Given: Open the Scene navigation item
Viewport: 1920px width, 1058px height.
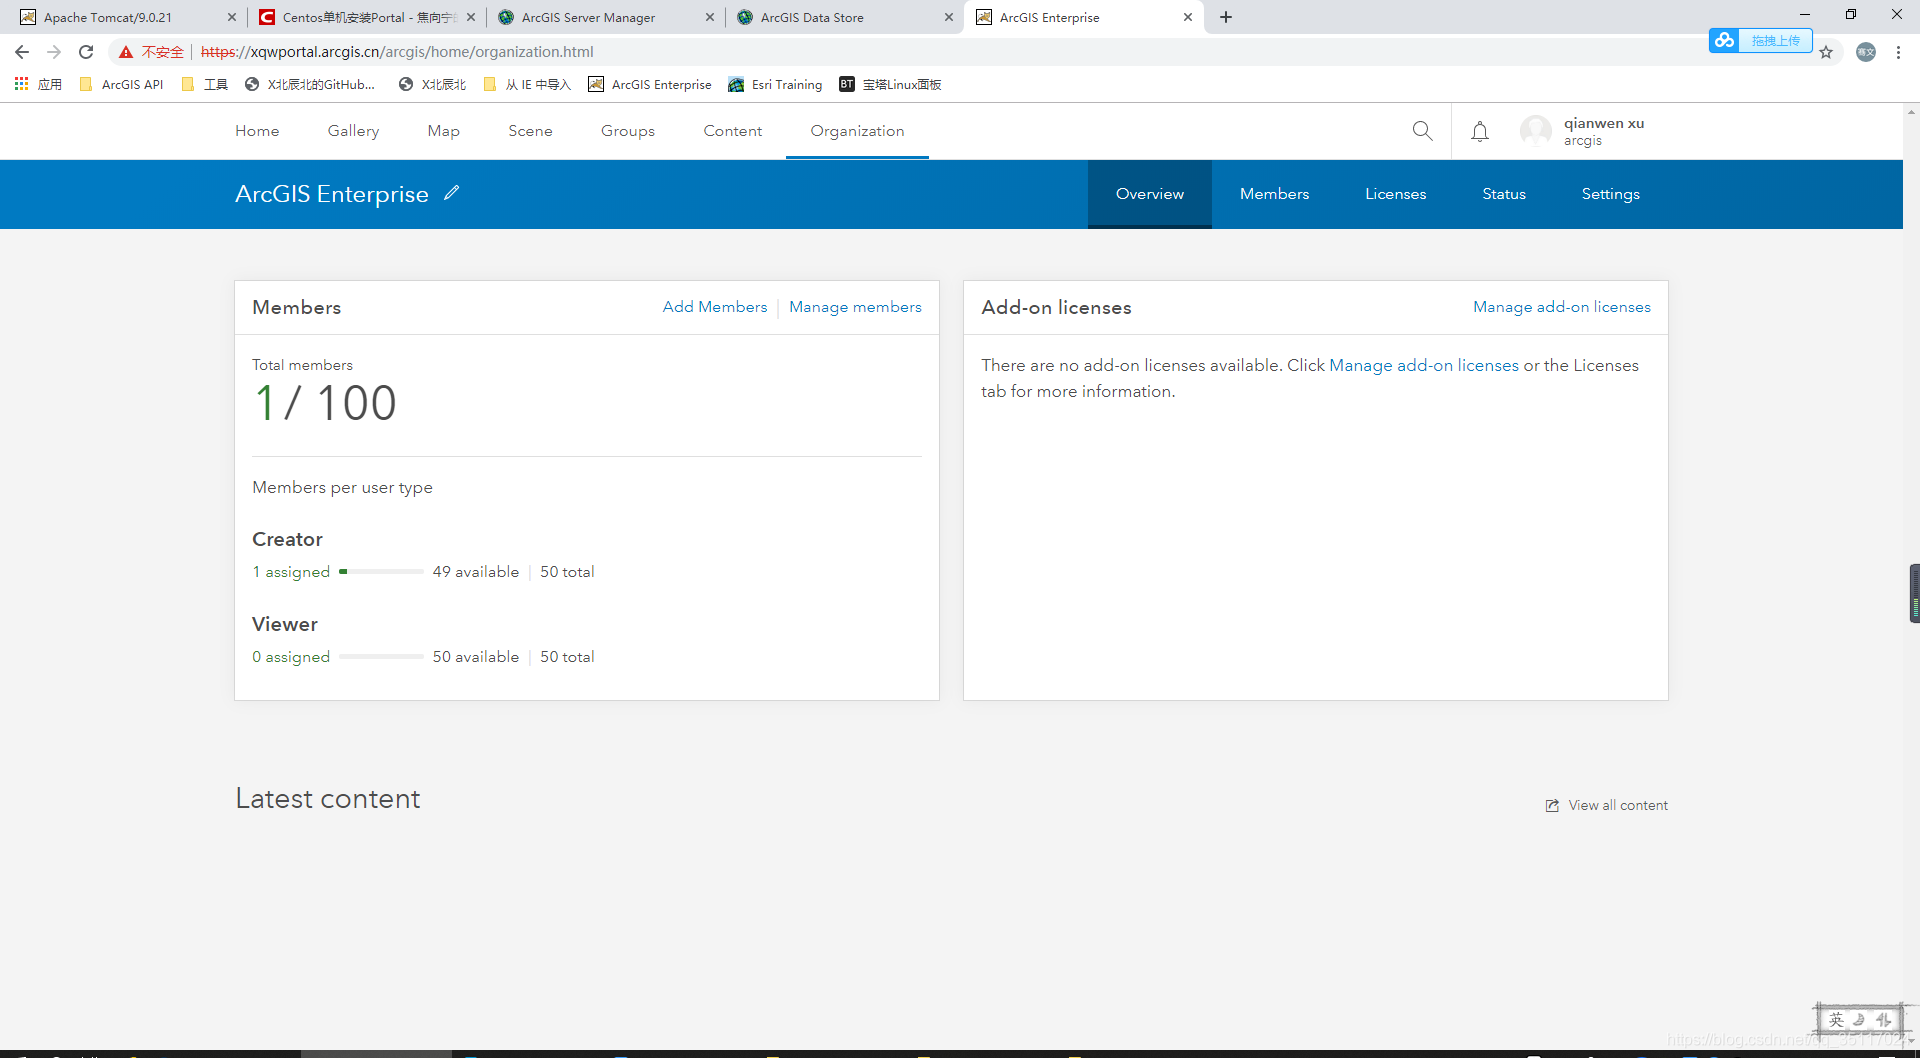Looking at the screenshot, I should 530,131.
